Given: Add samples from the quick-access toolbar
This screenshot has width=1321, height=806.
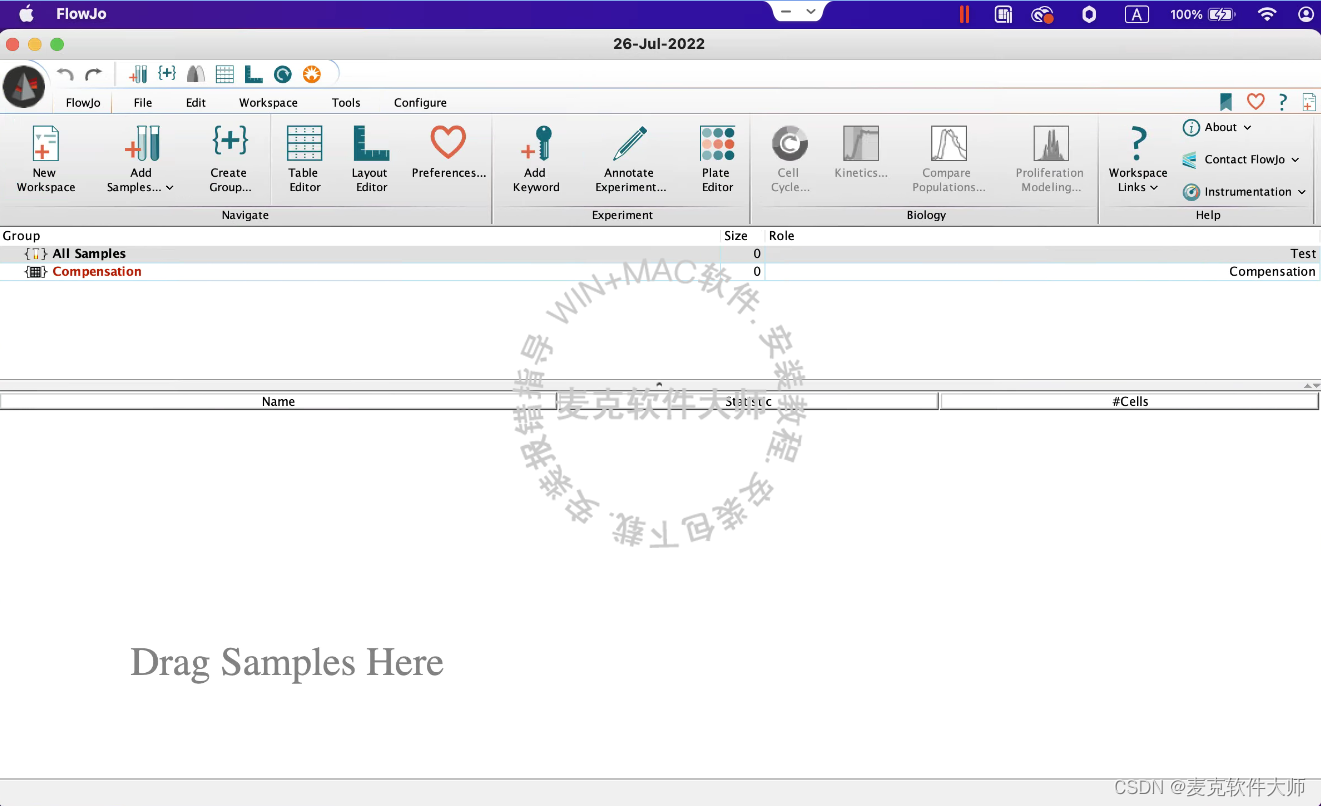Looking at the screenshot, I should pyautogui.click(x=139, y=74).
